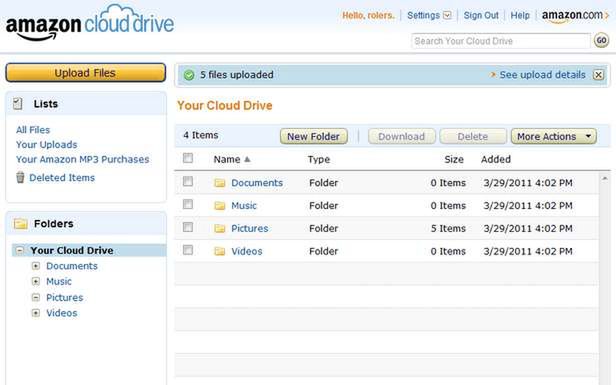The width and height of the screenshot is (616, 385).
Task: Click the amazon.com logo link
Action: pos(575,16)
